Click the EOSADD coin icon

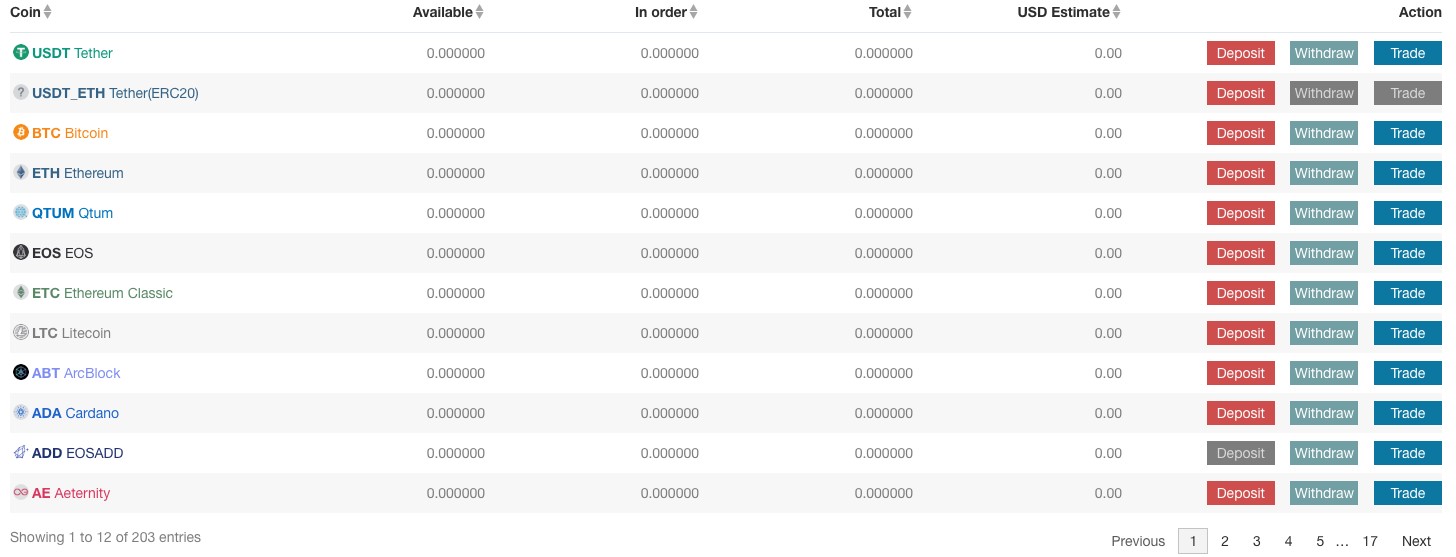[x=20, y=453]
